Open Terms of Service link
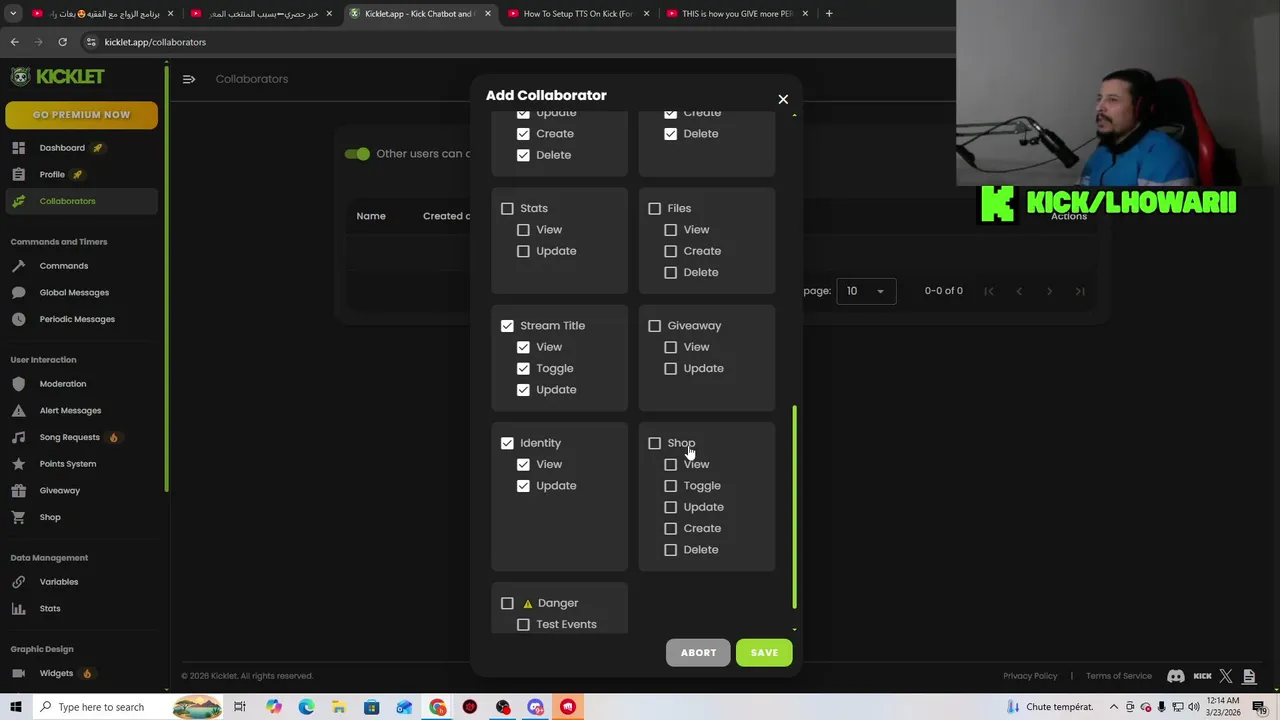1280x720 pixels. (1119, 676)
